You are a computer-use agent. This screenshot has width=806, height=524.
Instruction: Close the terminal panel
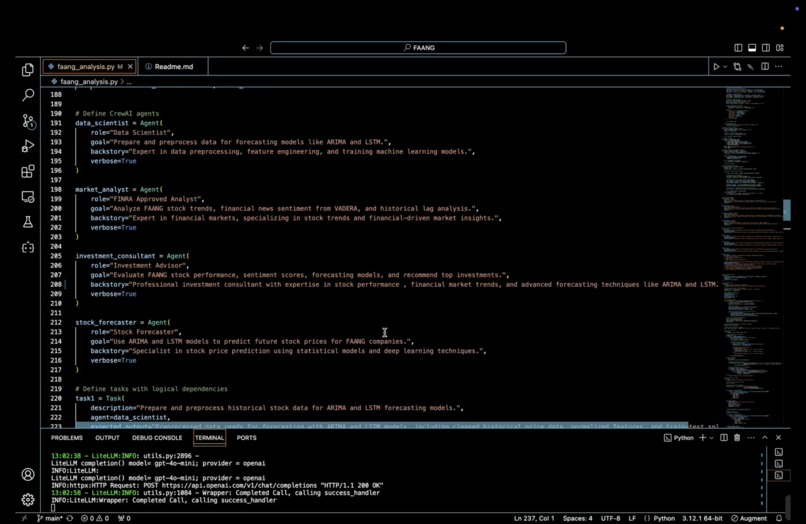[778, 438]
